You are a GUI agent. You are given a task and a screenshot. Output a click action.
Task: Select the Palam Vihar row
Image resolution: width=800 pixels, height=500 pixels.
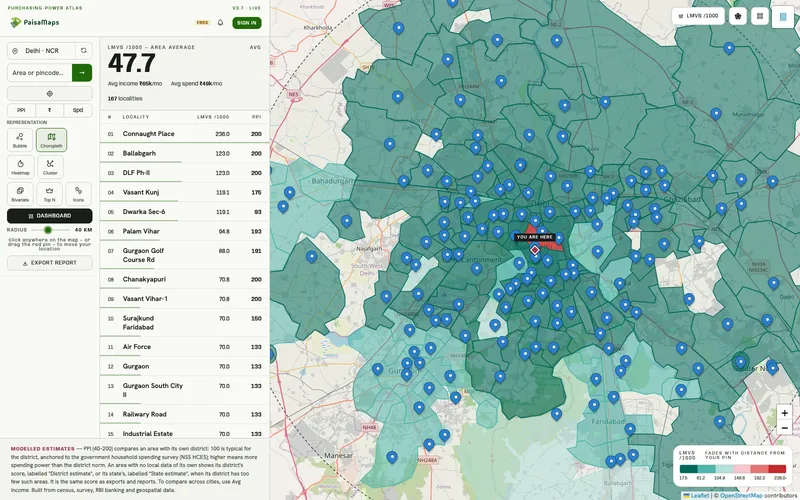184,231
